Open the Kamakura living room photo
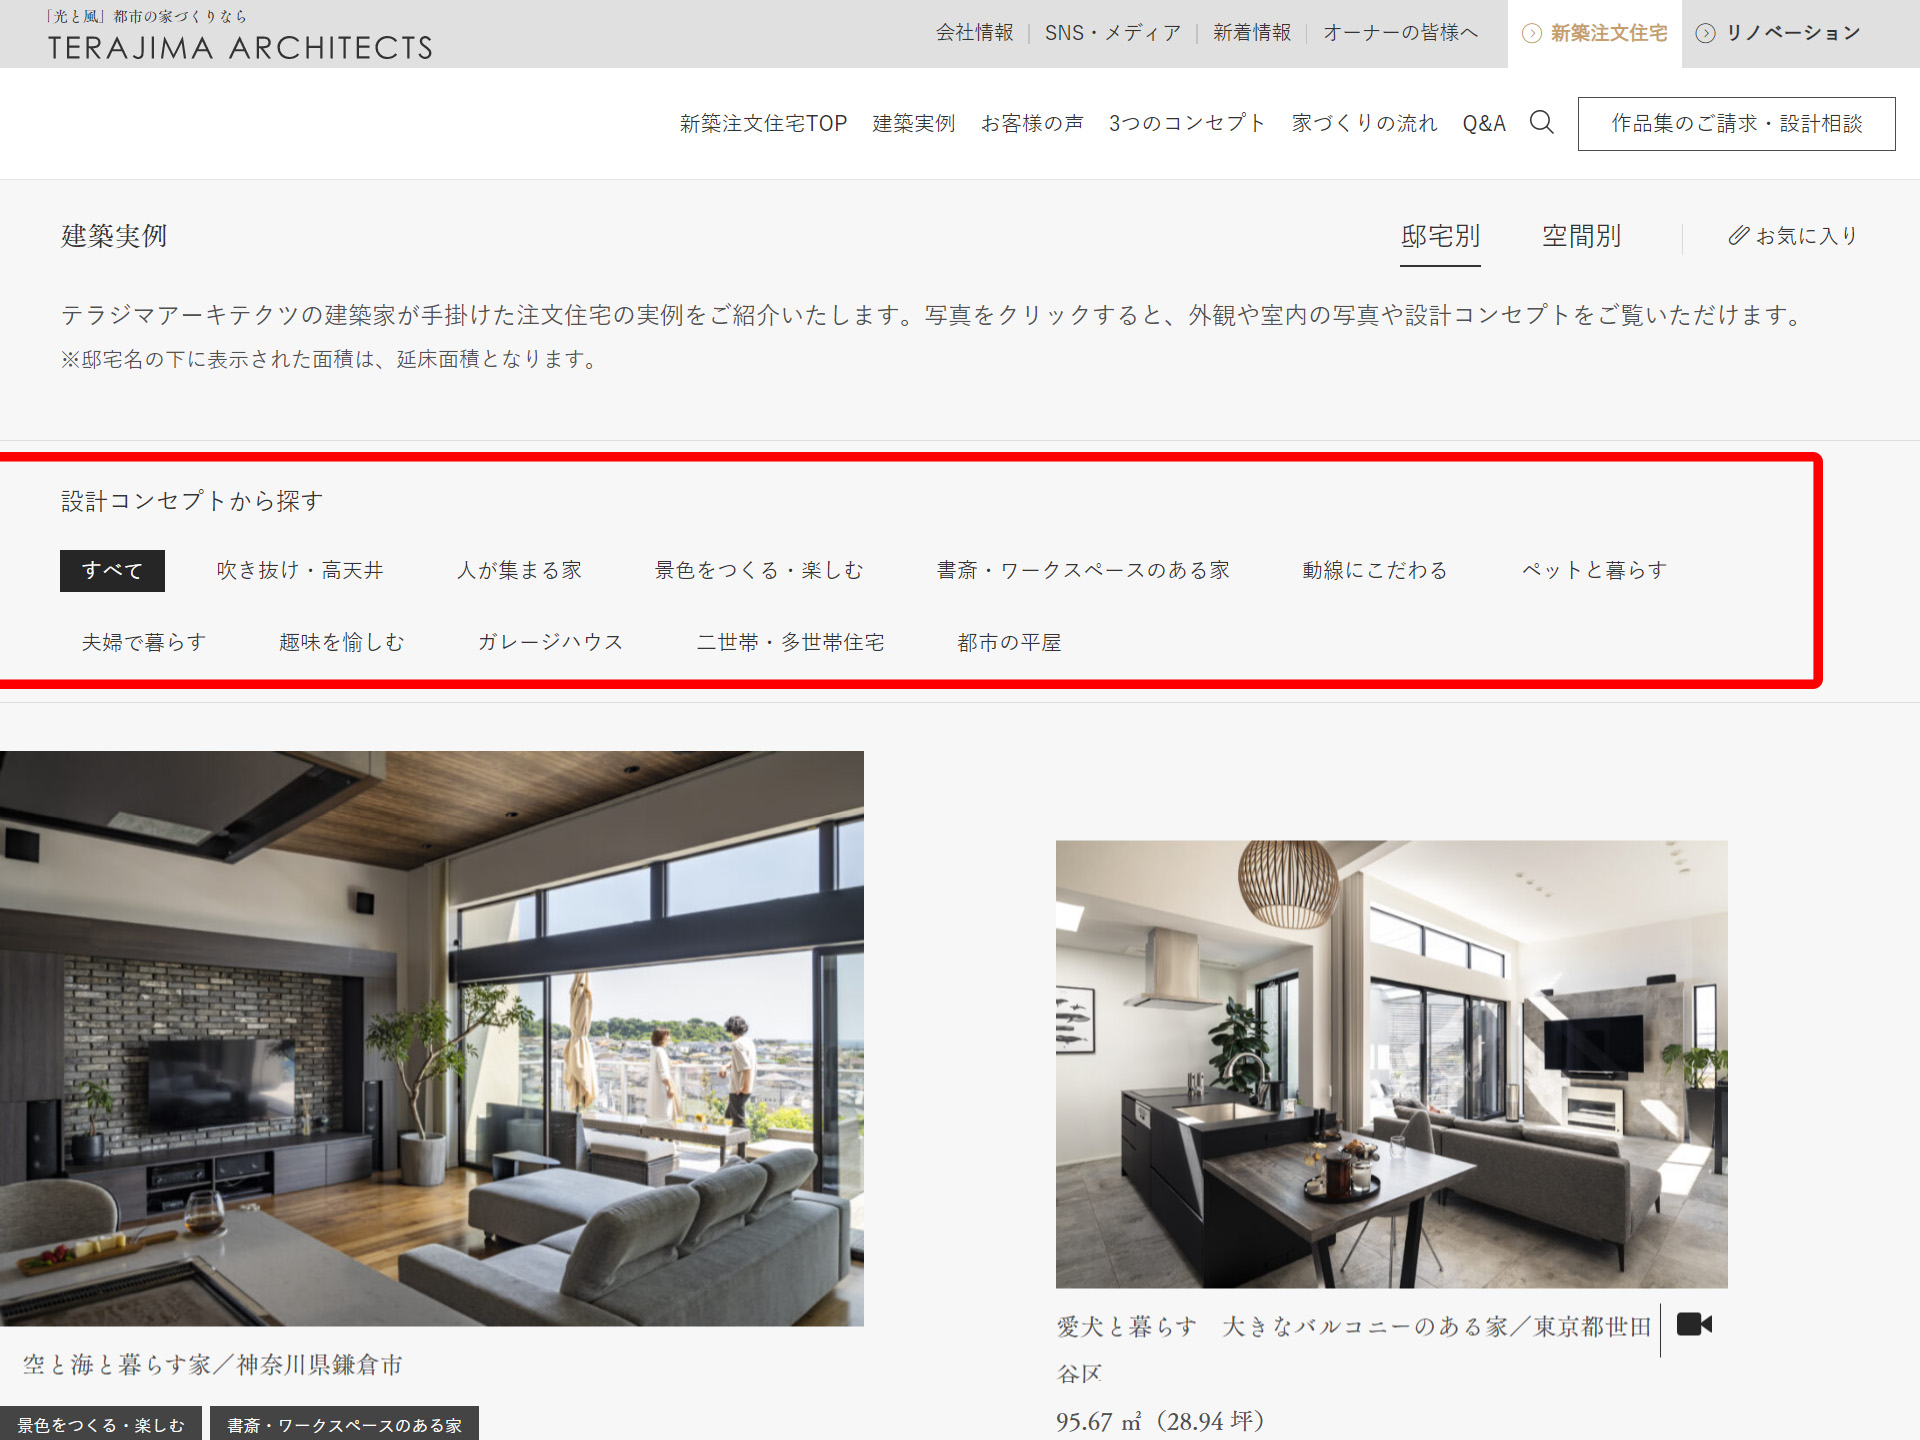The width and height of the screenshot is (1920, 1440). pos(432,1038)
